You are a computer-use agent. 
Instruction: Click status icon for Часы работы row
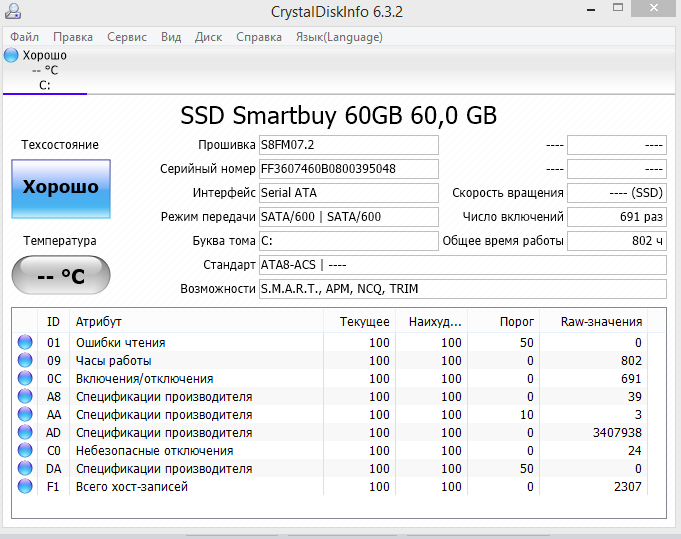(25, 361)
